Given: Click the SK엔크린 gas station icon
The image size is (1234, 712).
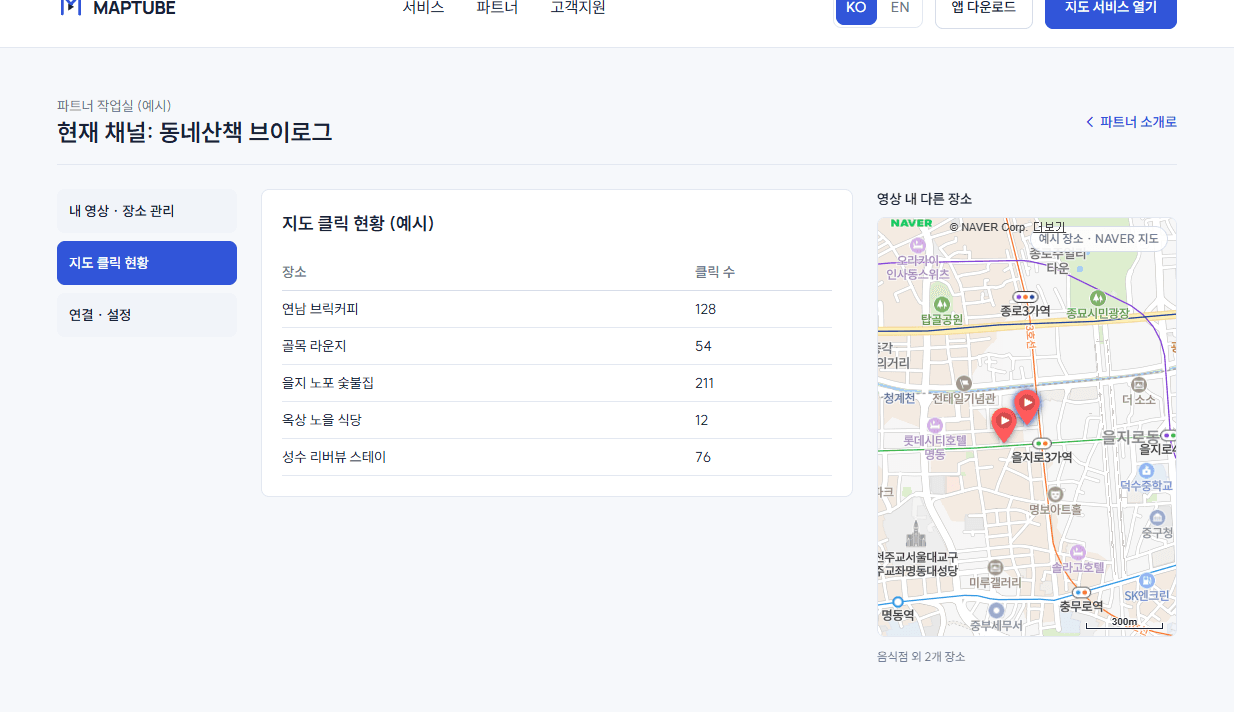Looking at the screenshot, I should pyautogui.click(x=1147, y=580).
